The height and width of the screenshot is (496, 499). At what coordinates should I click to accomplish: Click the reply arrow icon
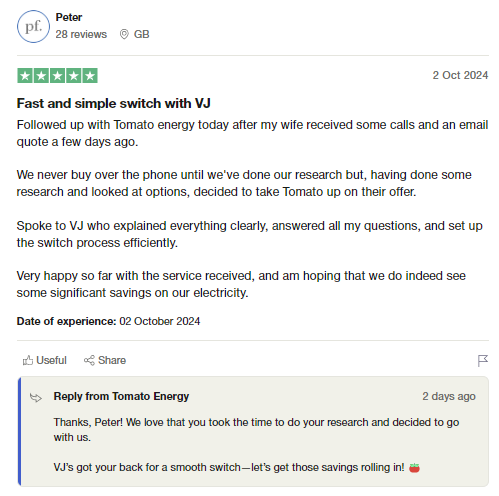tap(36, 397)
